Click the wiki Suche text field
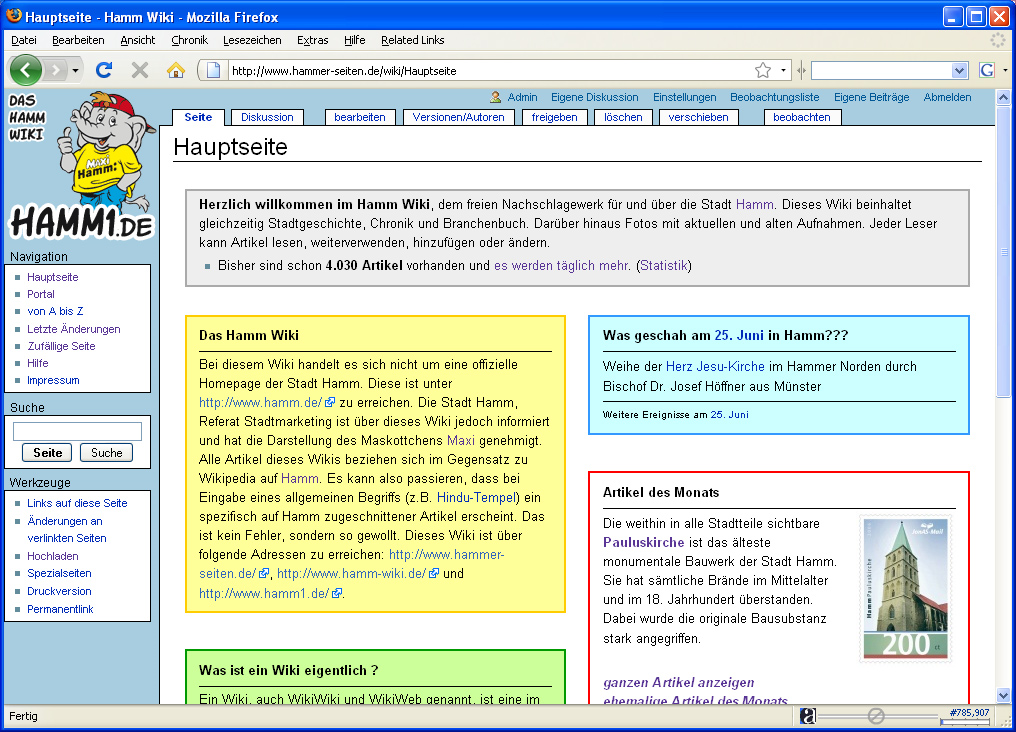1016x732 pixels. 77,431
